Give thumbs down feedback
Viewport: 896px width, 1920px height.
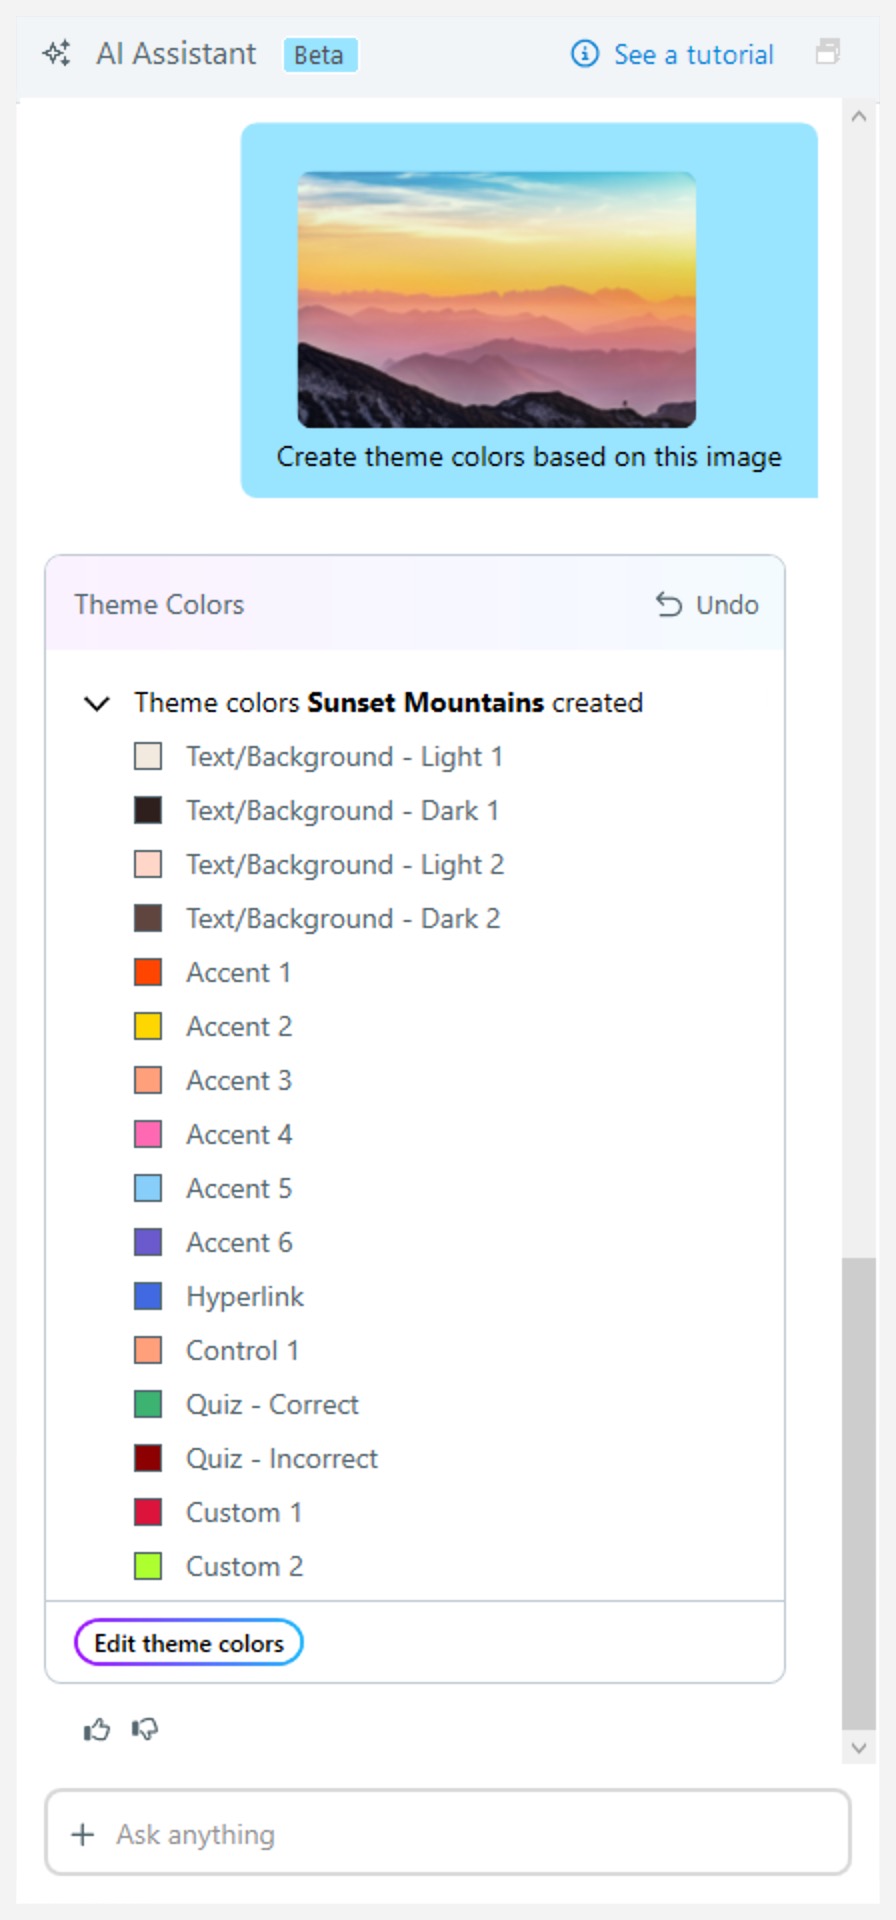click(x=145, y=1729)
